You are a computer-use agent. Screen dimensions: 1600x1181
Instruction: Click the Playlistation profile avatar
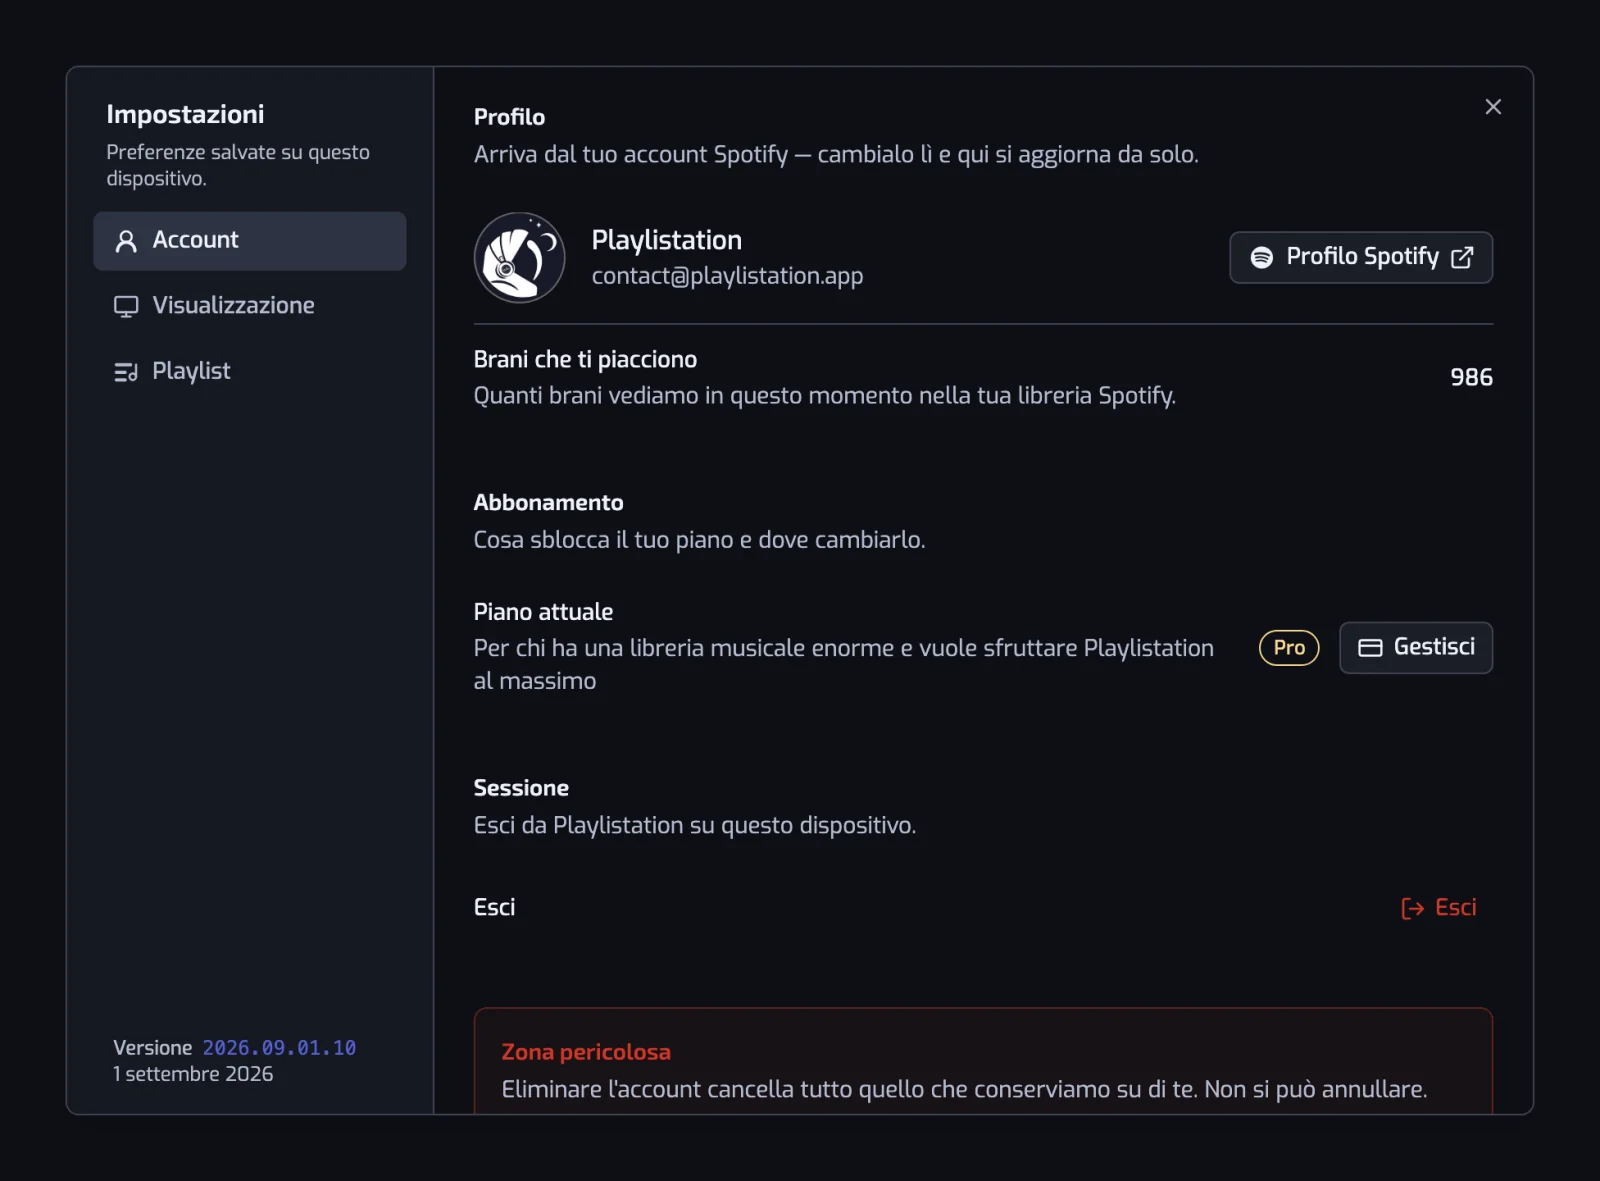(x=519, y=257)
